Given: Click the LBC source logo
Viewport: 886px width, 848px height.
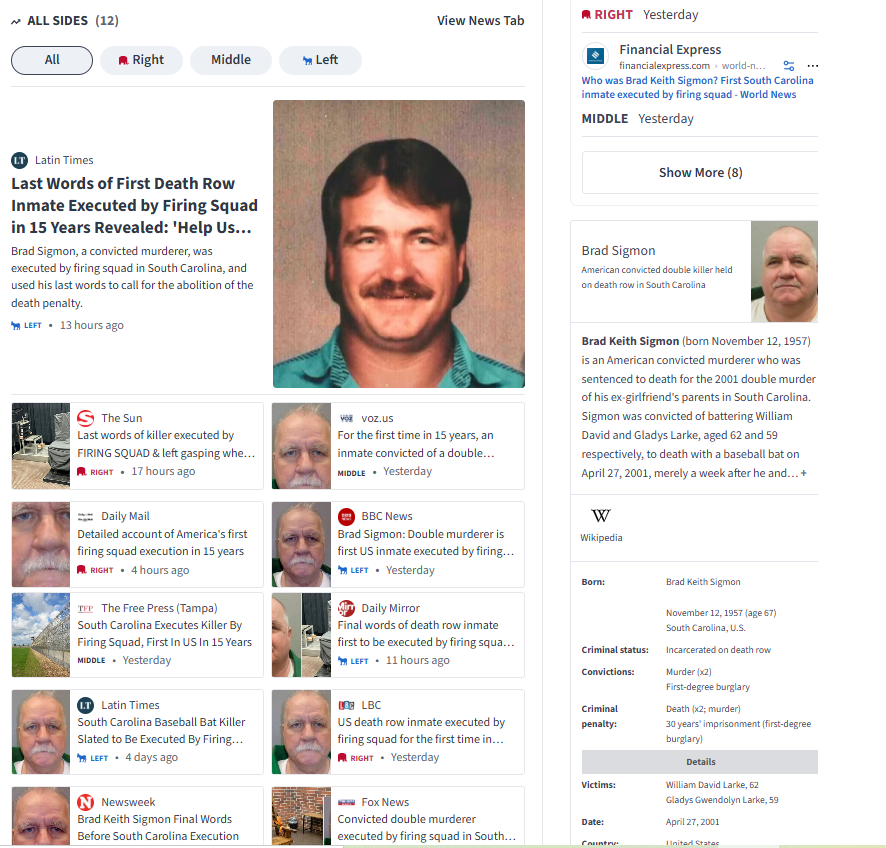Looking at the screenshot, I should [346, 705].
